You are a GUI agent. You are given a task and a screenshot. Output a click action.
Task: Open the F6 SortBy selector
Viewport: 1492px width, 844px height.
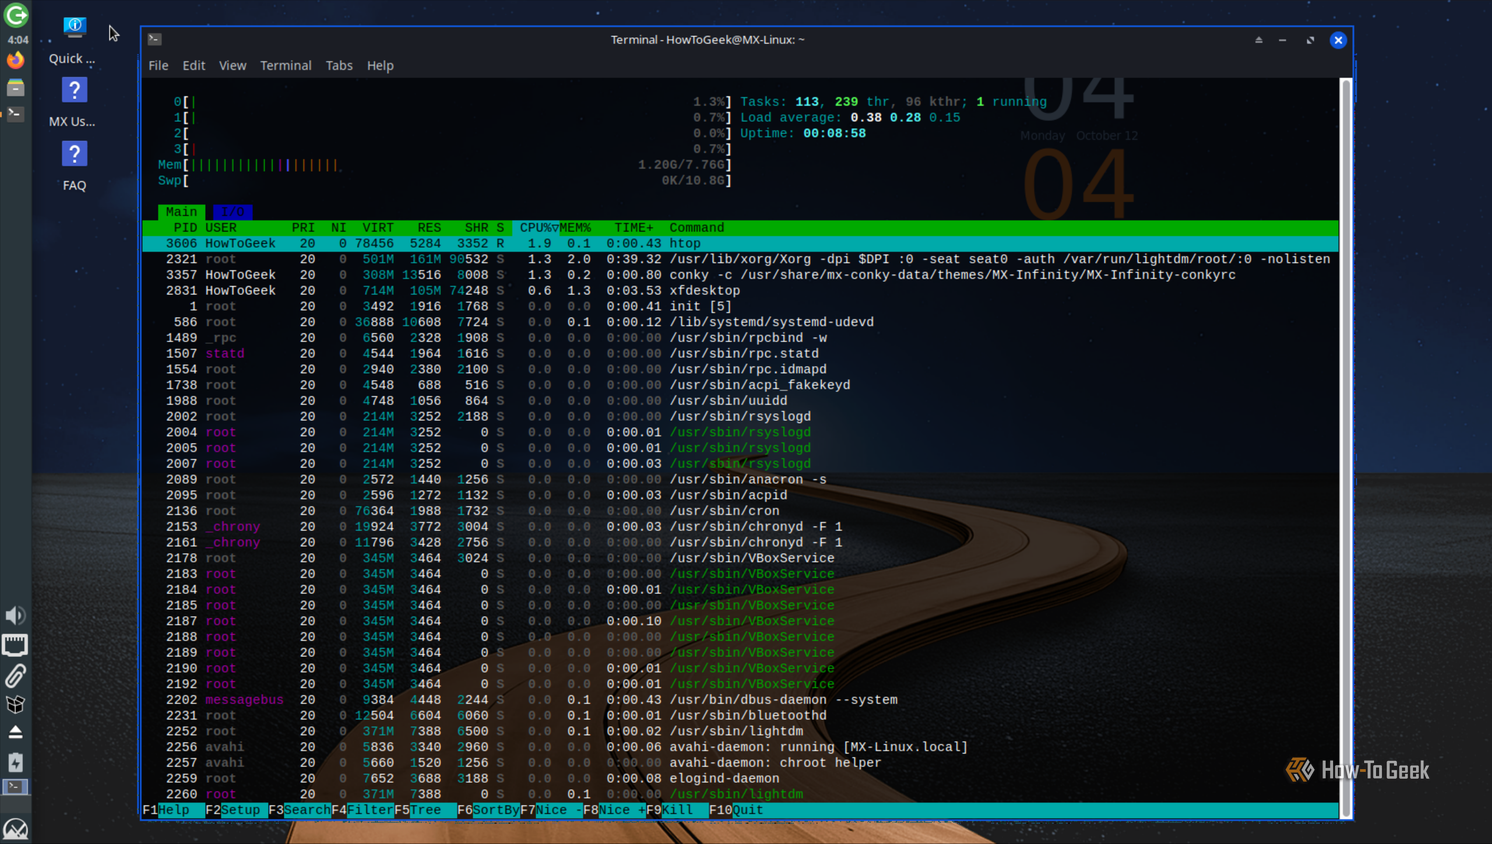click(488, 810)
